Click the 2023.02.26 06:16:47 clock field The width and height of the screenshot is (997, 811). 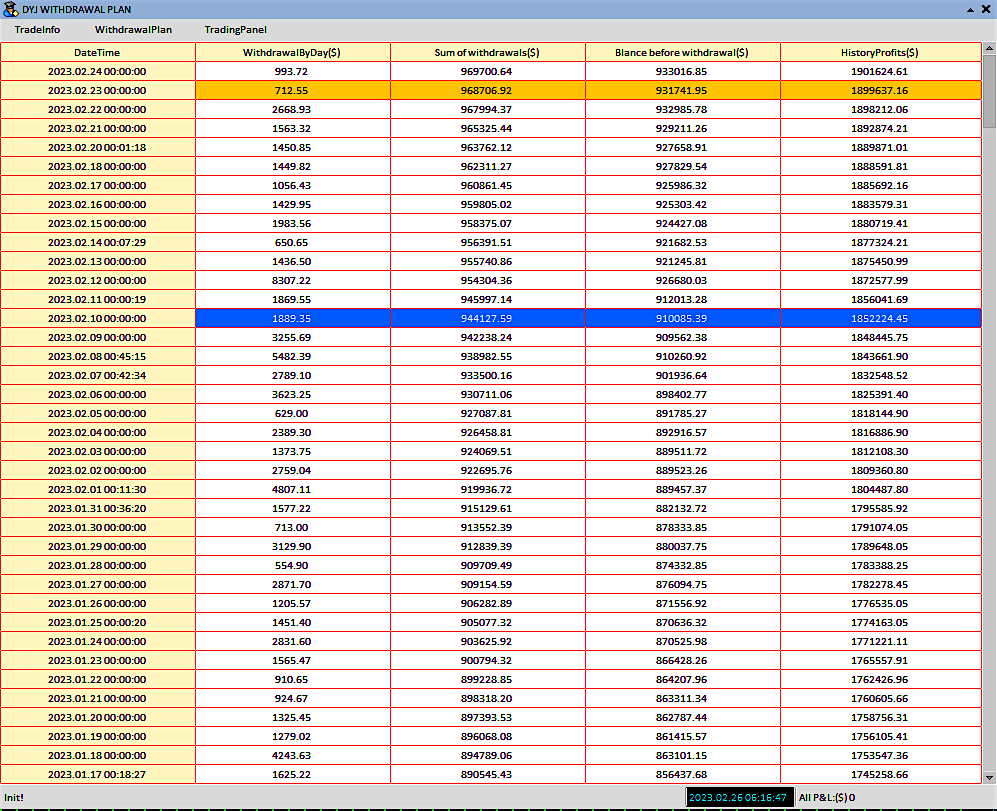click(x=738, y=797)
